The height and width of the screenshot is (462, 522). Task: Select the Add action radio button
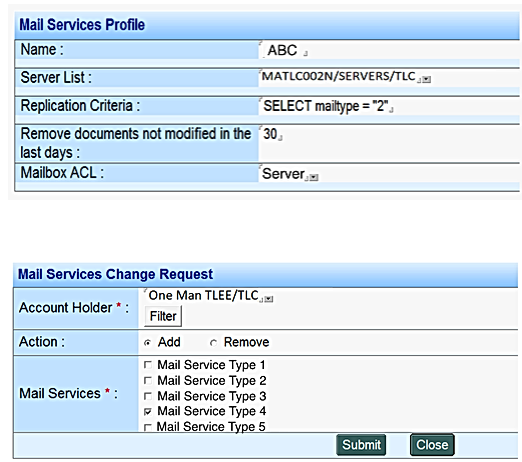coord(148,343)
